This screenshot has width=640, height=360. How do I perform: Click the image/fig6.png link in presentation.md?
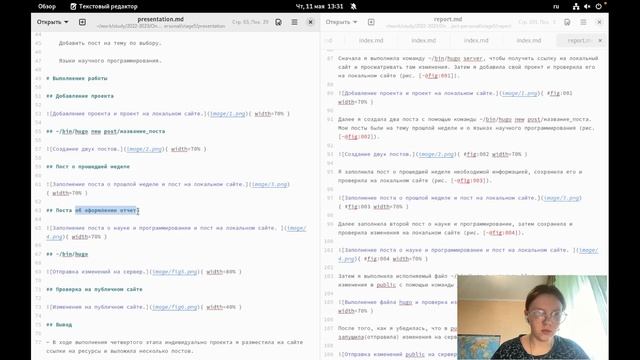tap(175, 307)
